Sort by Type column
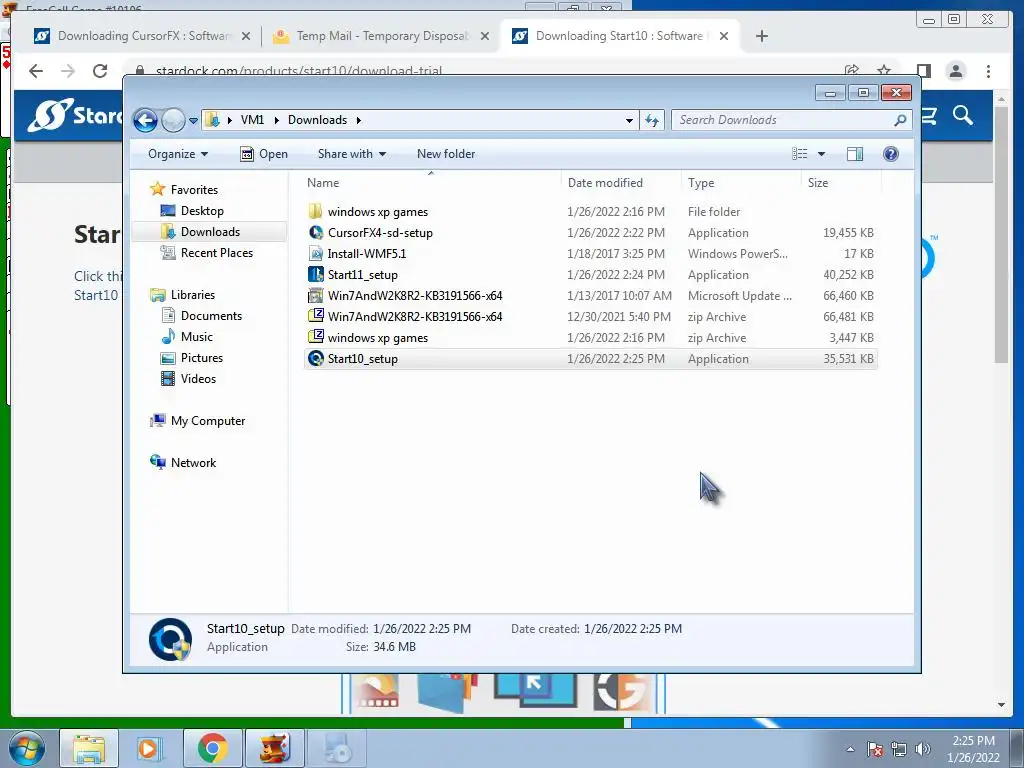The height and width of the screenshot is (768, 1024). (x=741, y=183)
